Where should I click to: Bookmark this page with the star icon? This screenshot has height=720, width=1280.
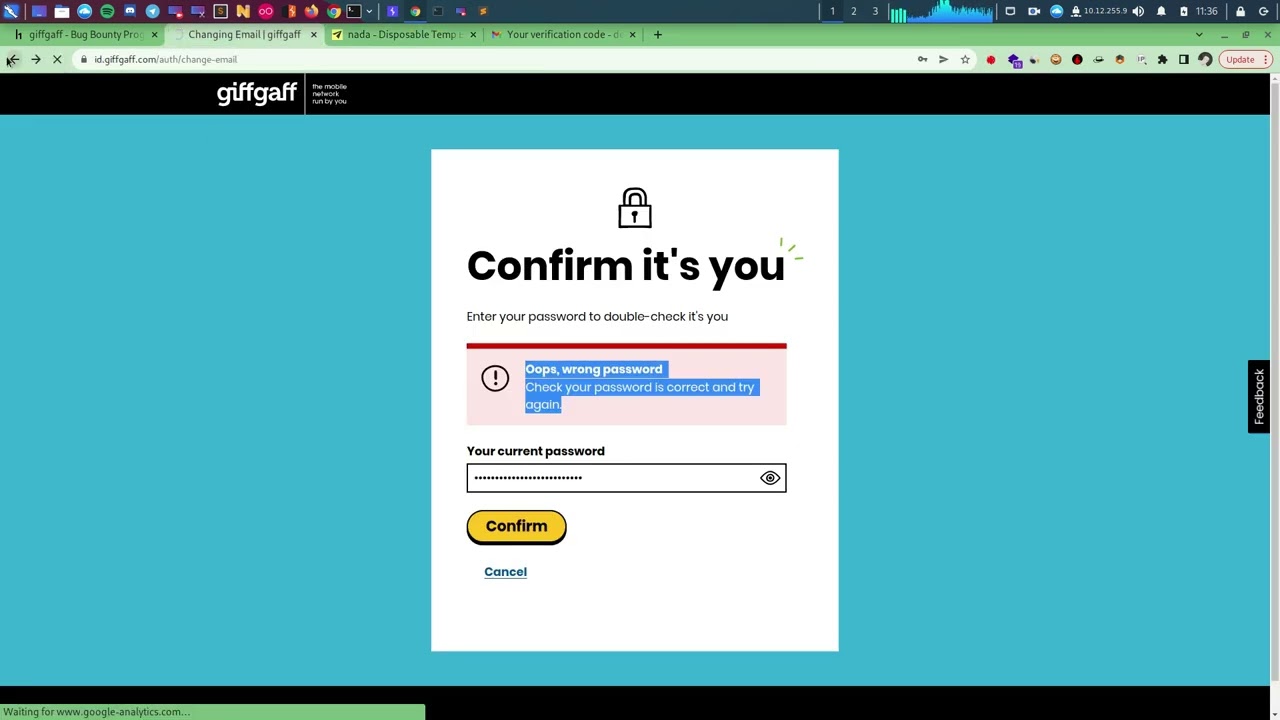(x=965, y=59)
